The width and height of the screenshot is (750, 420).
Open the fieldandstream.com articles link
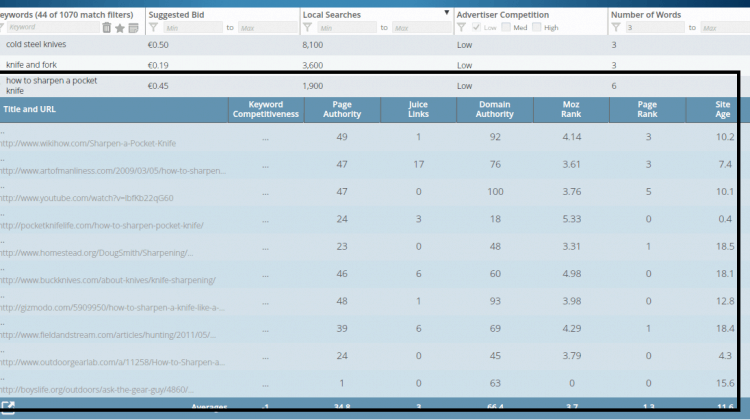pyautogui.click(x=108, y=334)
